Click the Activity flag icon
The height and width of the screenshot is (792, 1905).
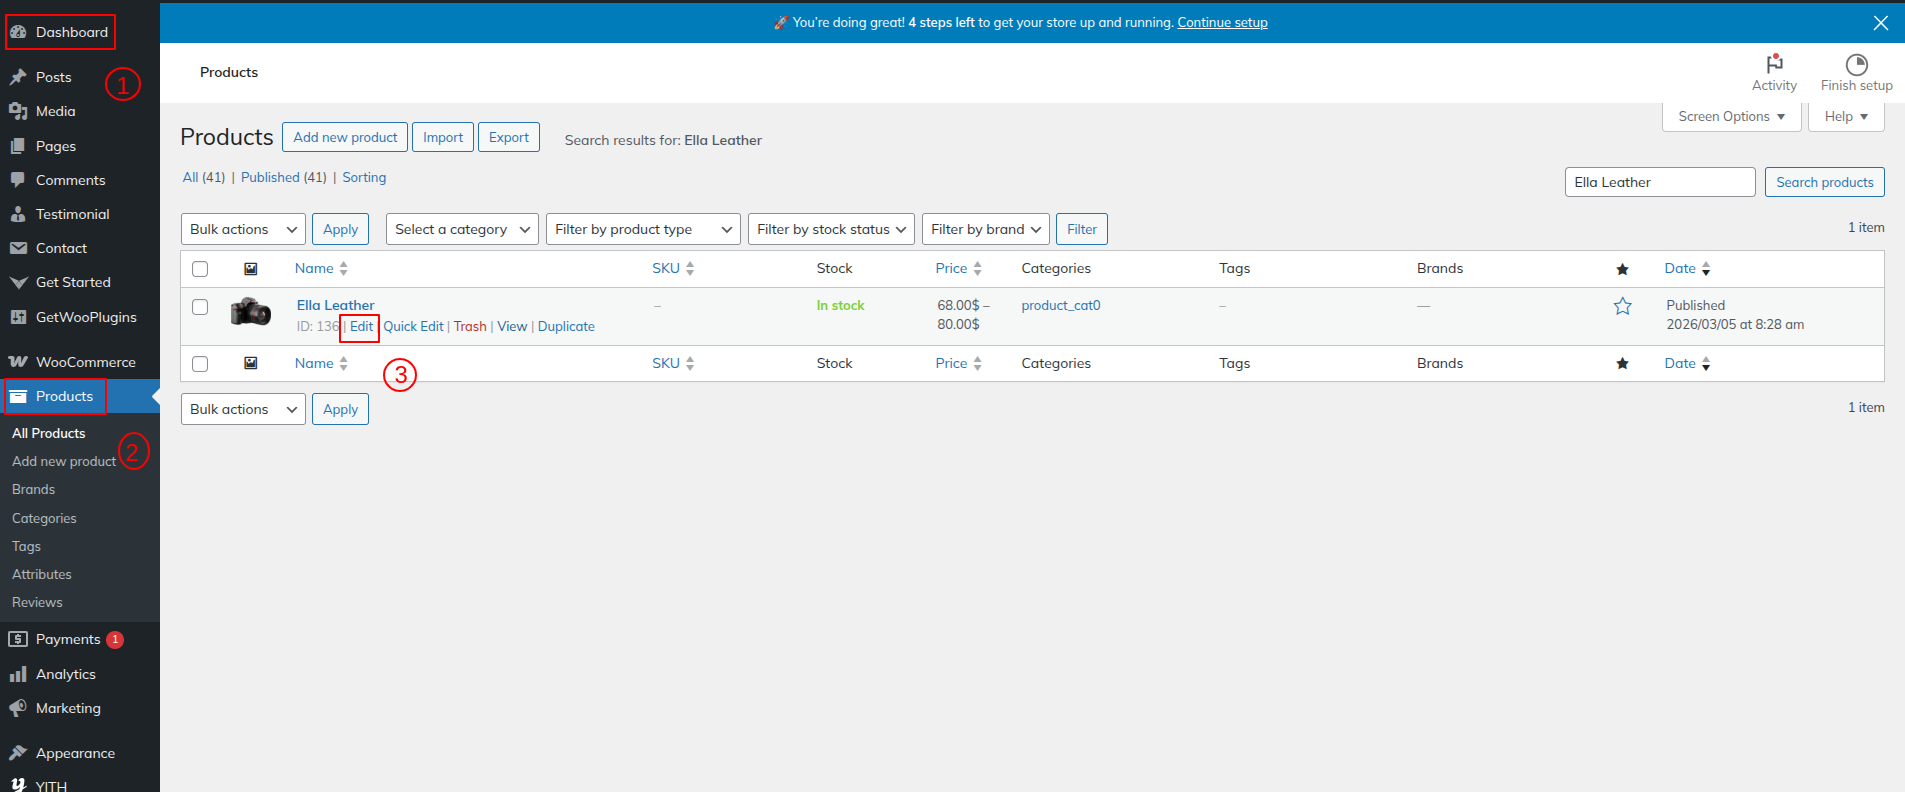[1774, 64]
